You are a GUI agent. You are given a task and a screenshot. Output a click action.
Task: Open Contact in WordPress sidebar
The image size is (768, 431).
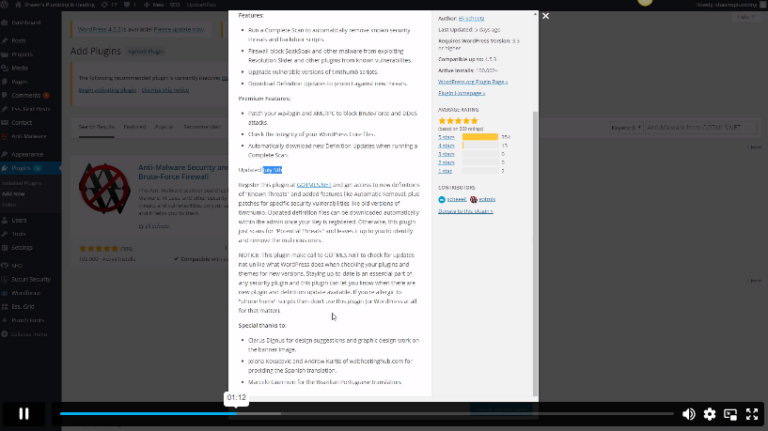pos(22,123)
